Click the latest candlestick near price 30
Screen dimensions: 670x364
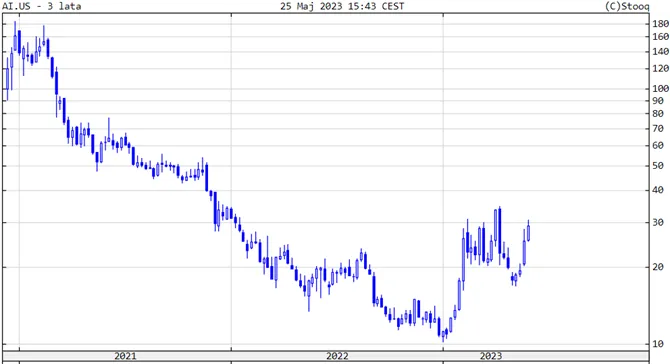coord(529,232)
